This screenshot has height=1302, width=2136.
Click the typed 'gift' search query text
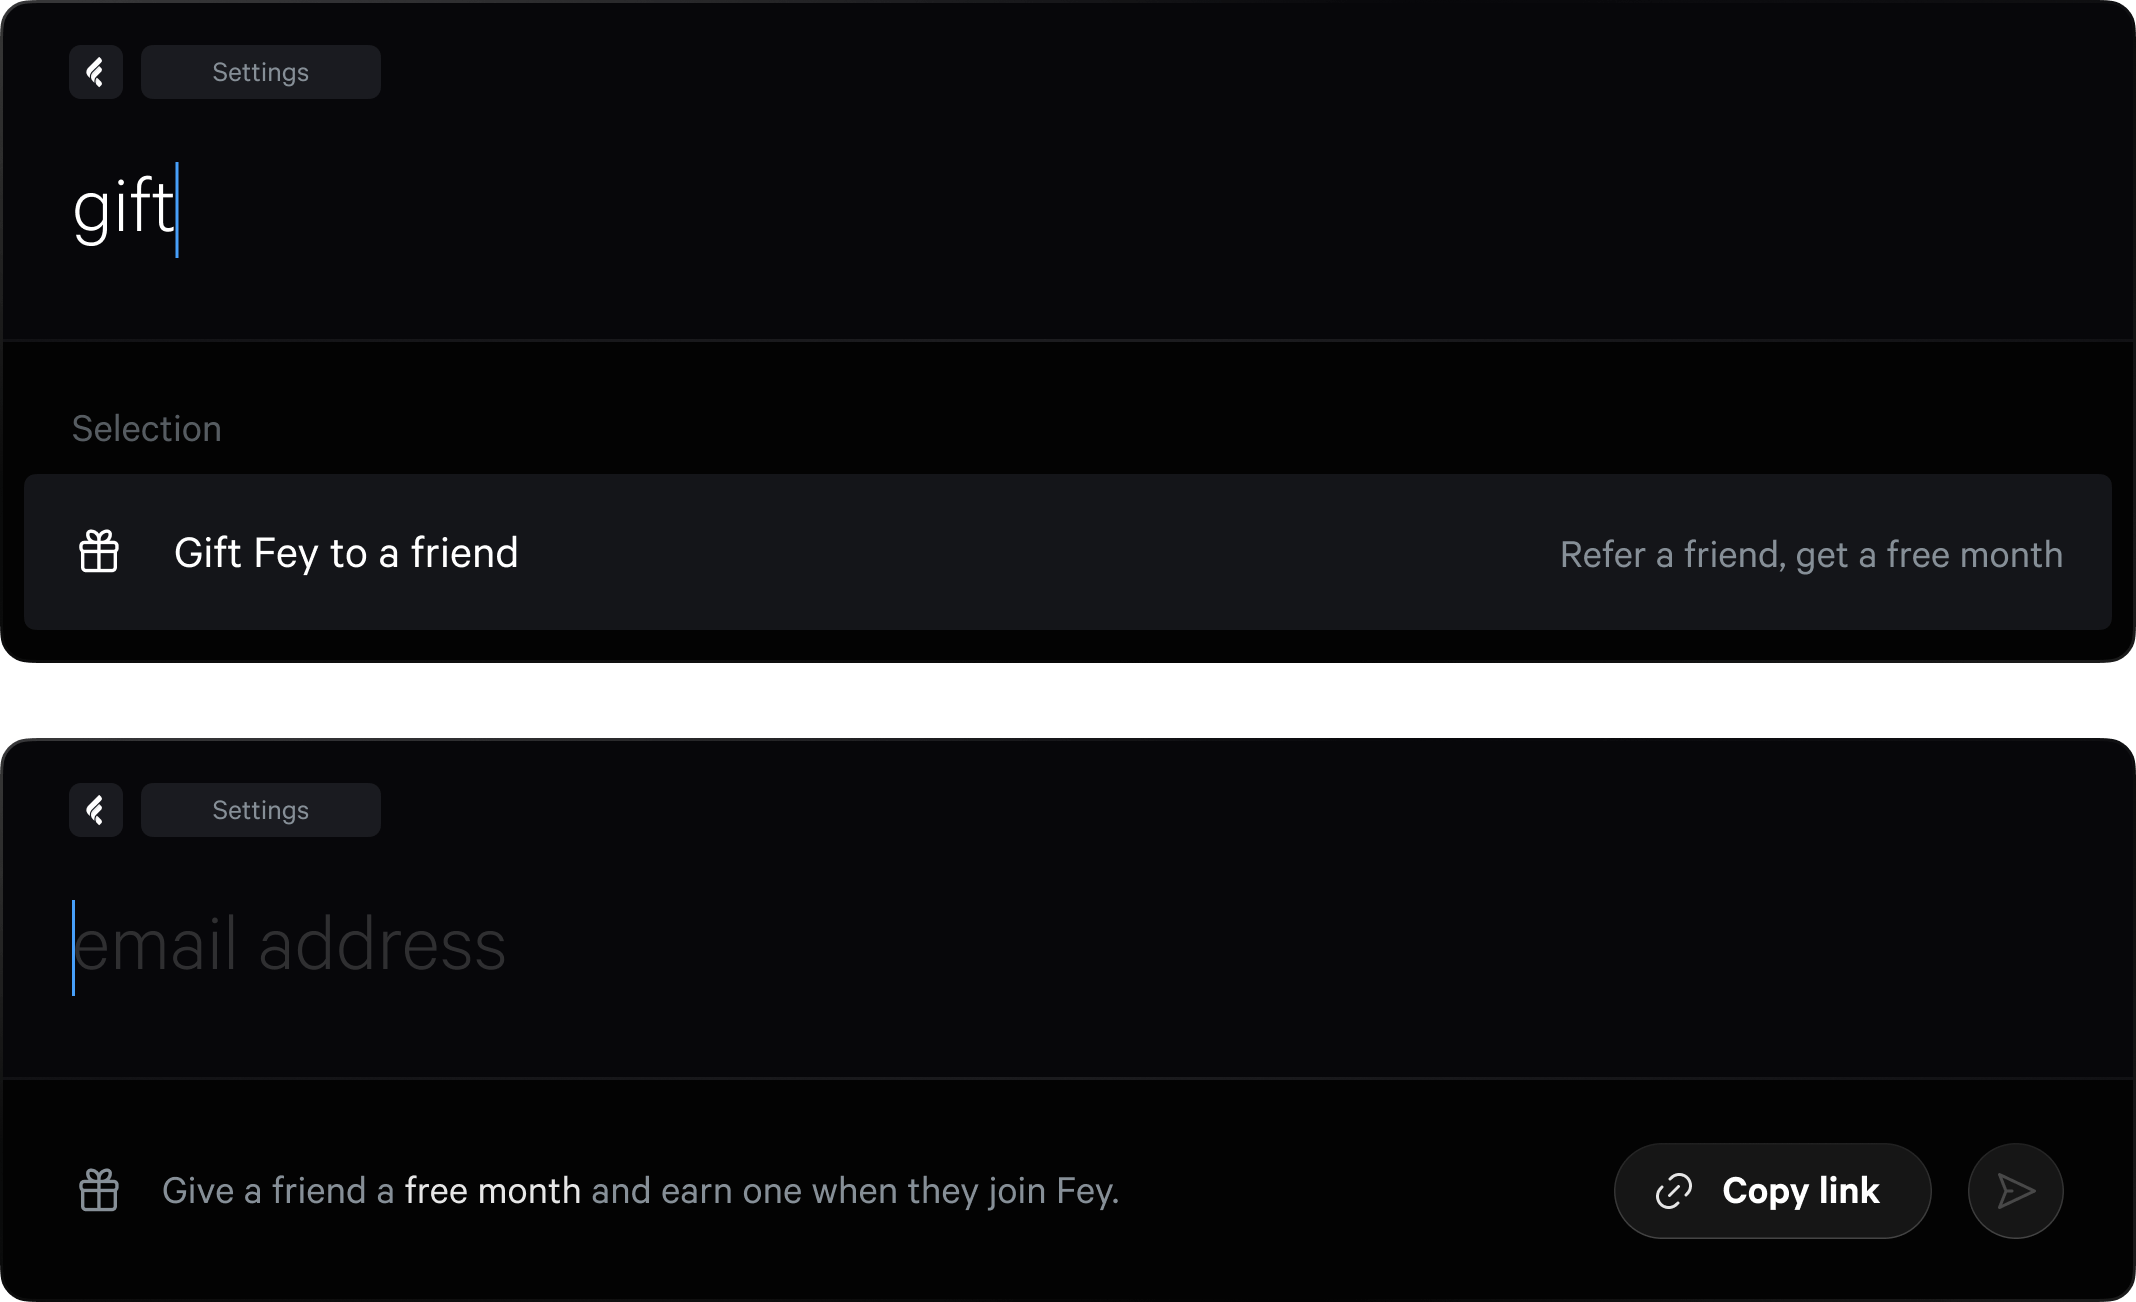[122, 208]
